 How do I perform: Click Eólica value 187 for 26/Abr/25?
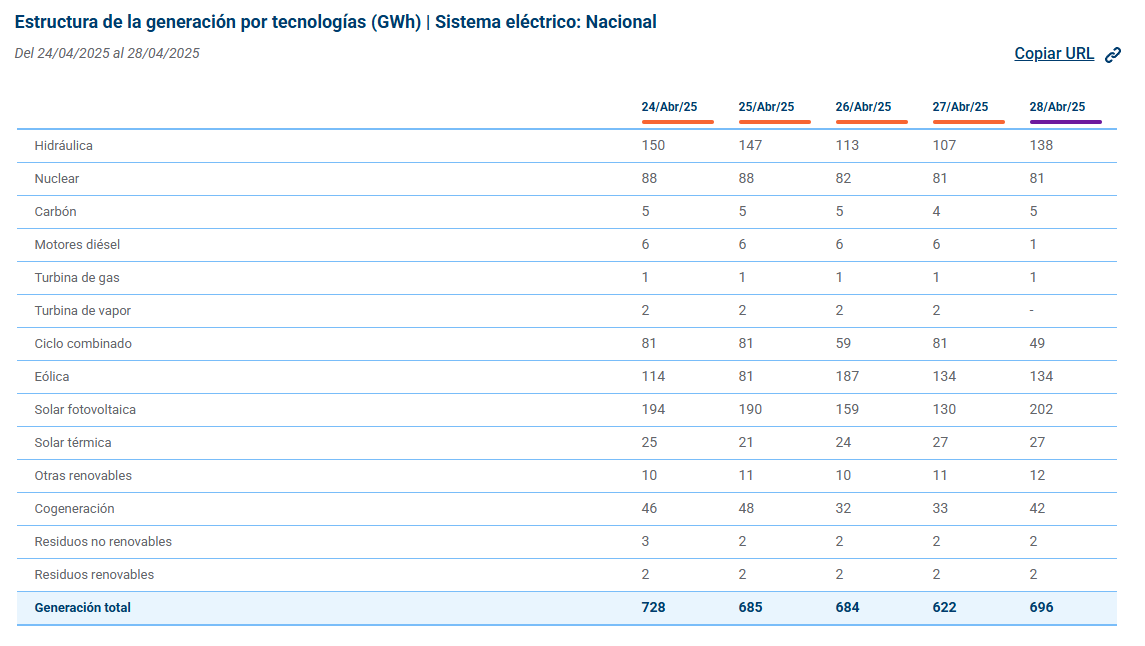847,377
